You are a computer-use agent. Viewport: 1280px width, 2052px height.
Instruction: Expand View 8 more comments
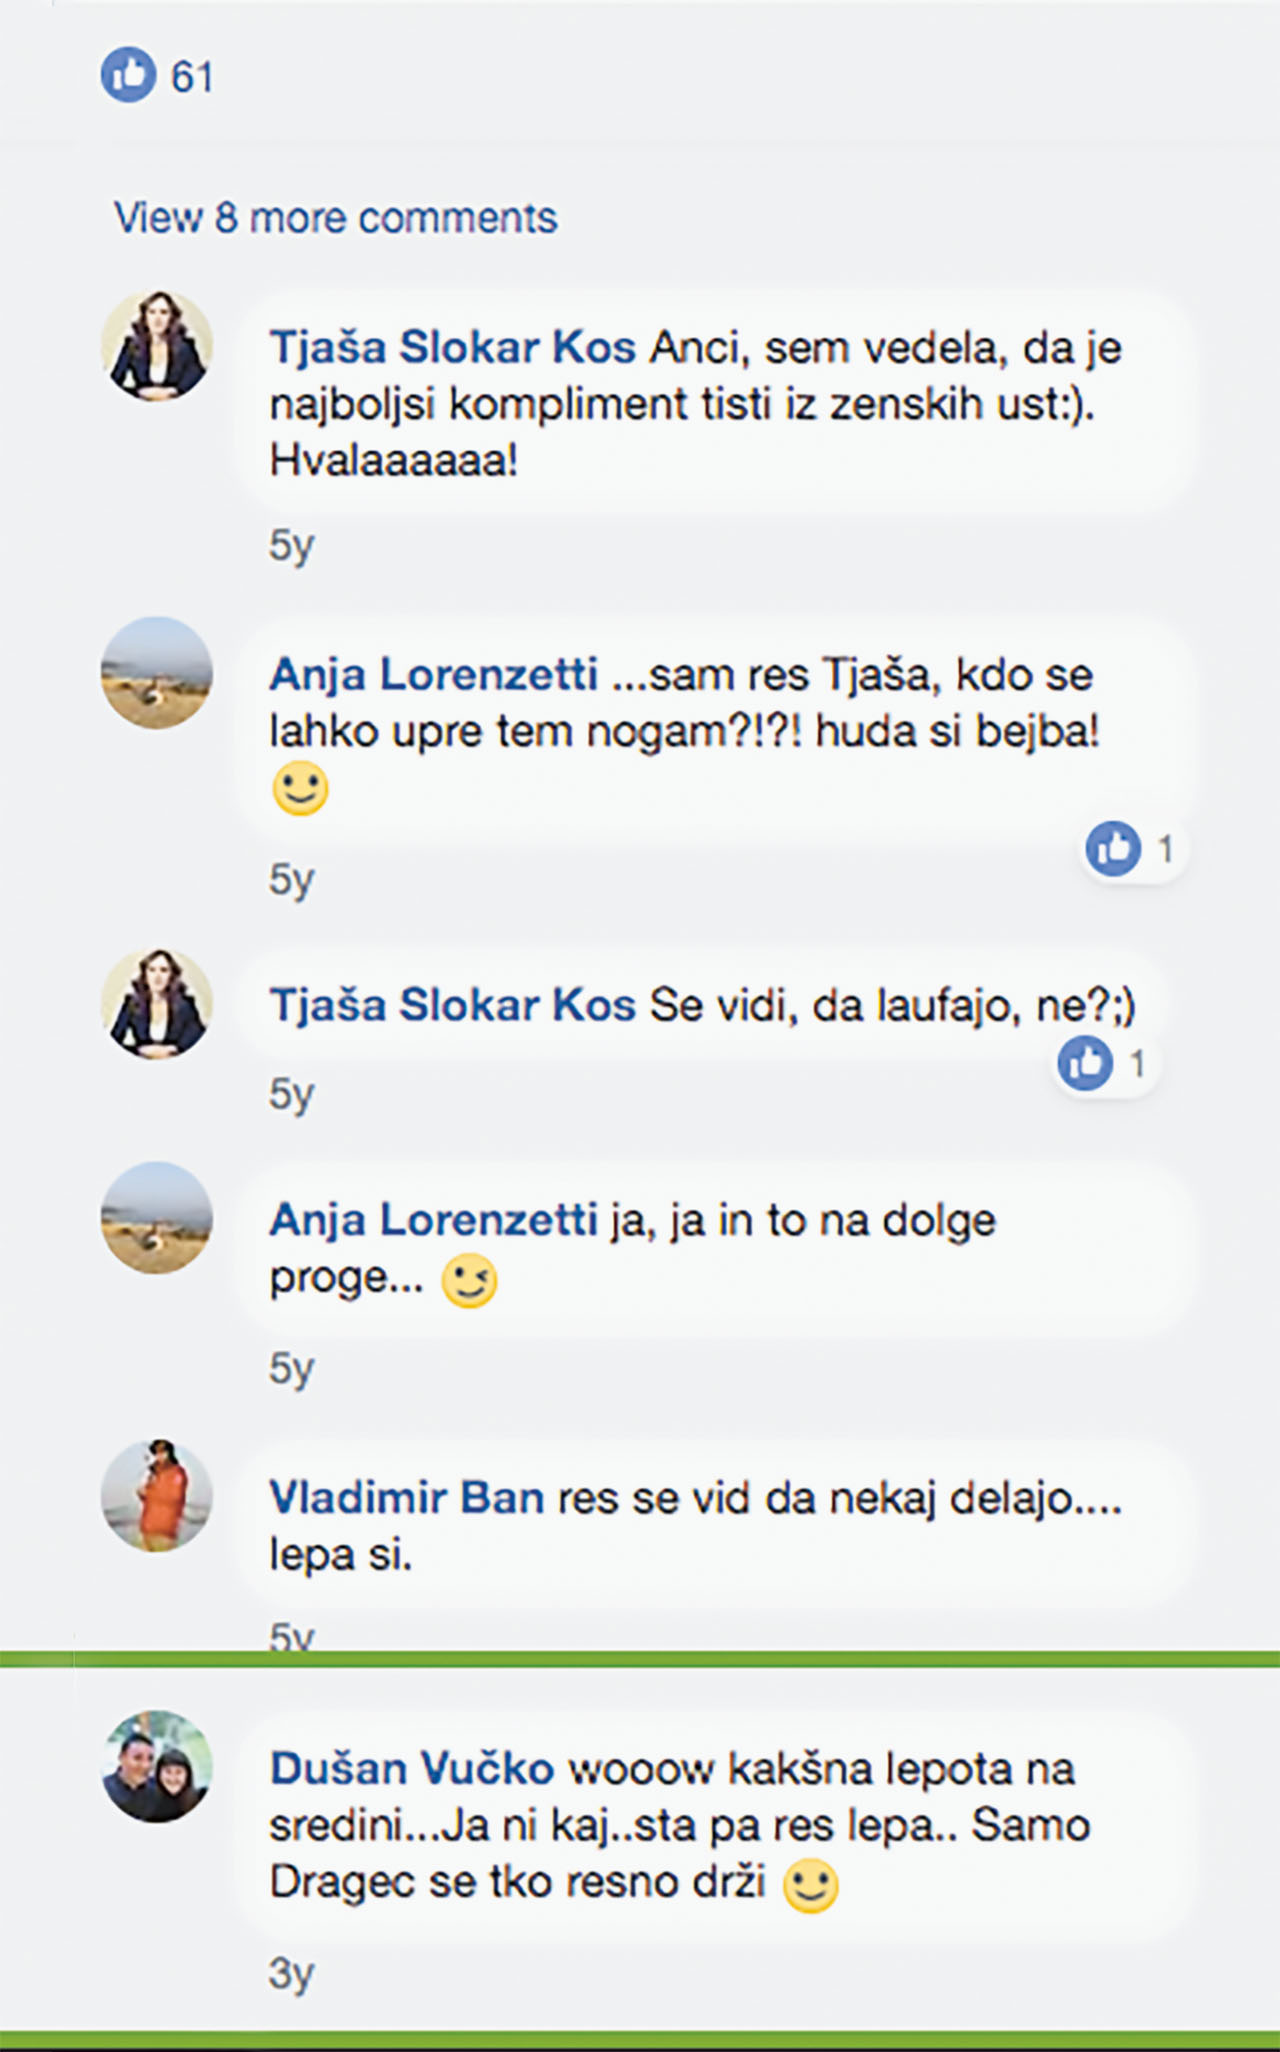pyautogui.click(x=335, y=218)
